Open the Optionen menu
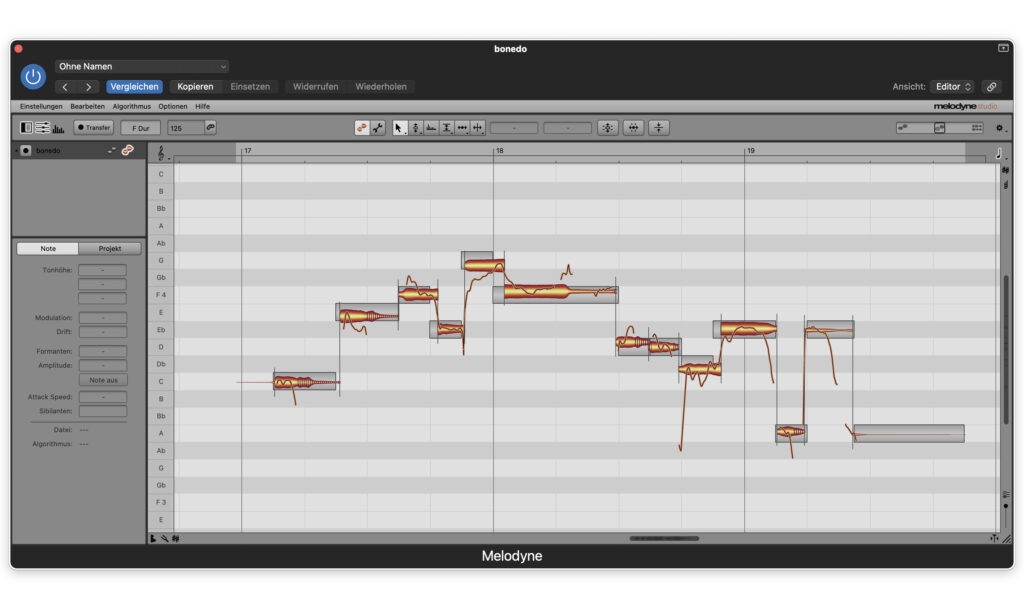1024x614 pixels. 172,106
